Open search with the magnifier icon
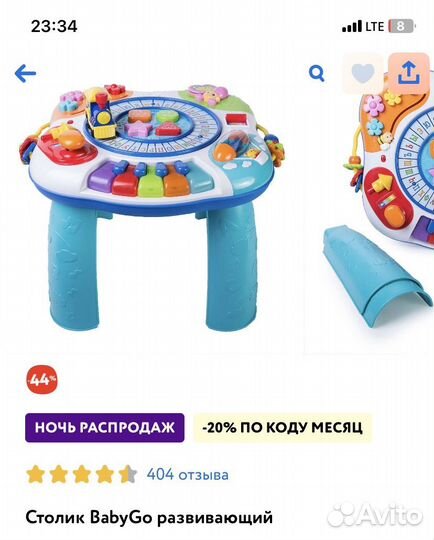This screenshot has height=540, width=434. click(x=317, y=73)
